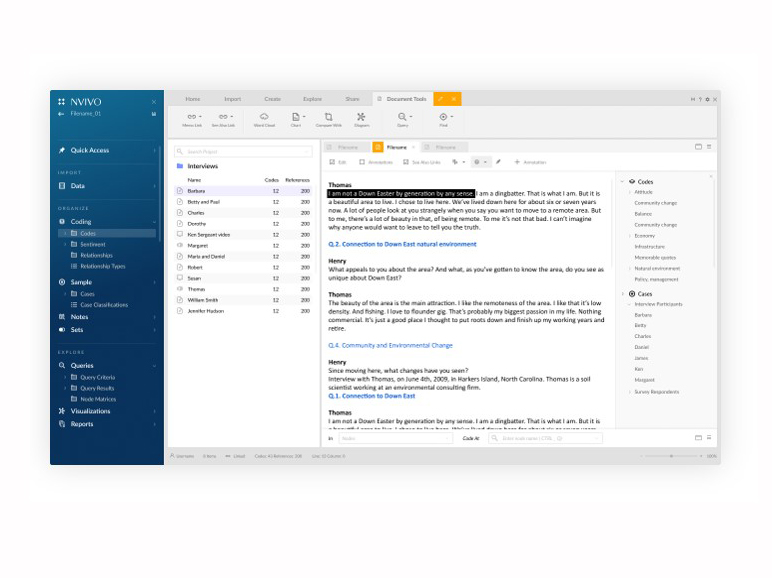Collapse the Coding section in sidebar

click(x=154, y=222)
